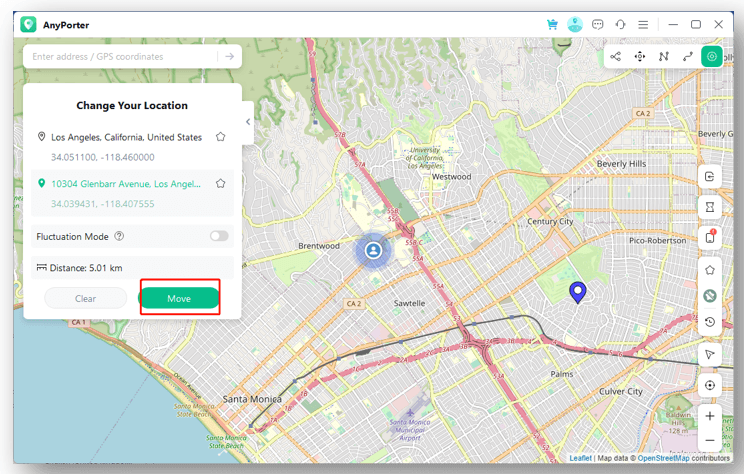Minimize the AnyPorter window

[x=673, y=24]
